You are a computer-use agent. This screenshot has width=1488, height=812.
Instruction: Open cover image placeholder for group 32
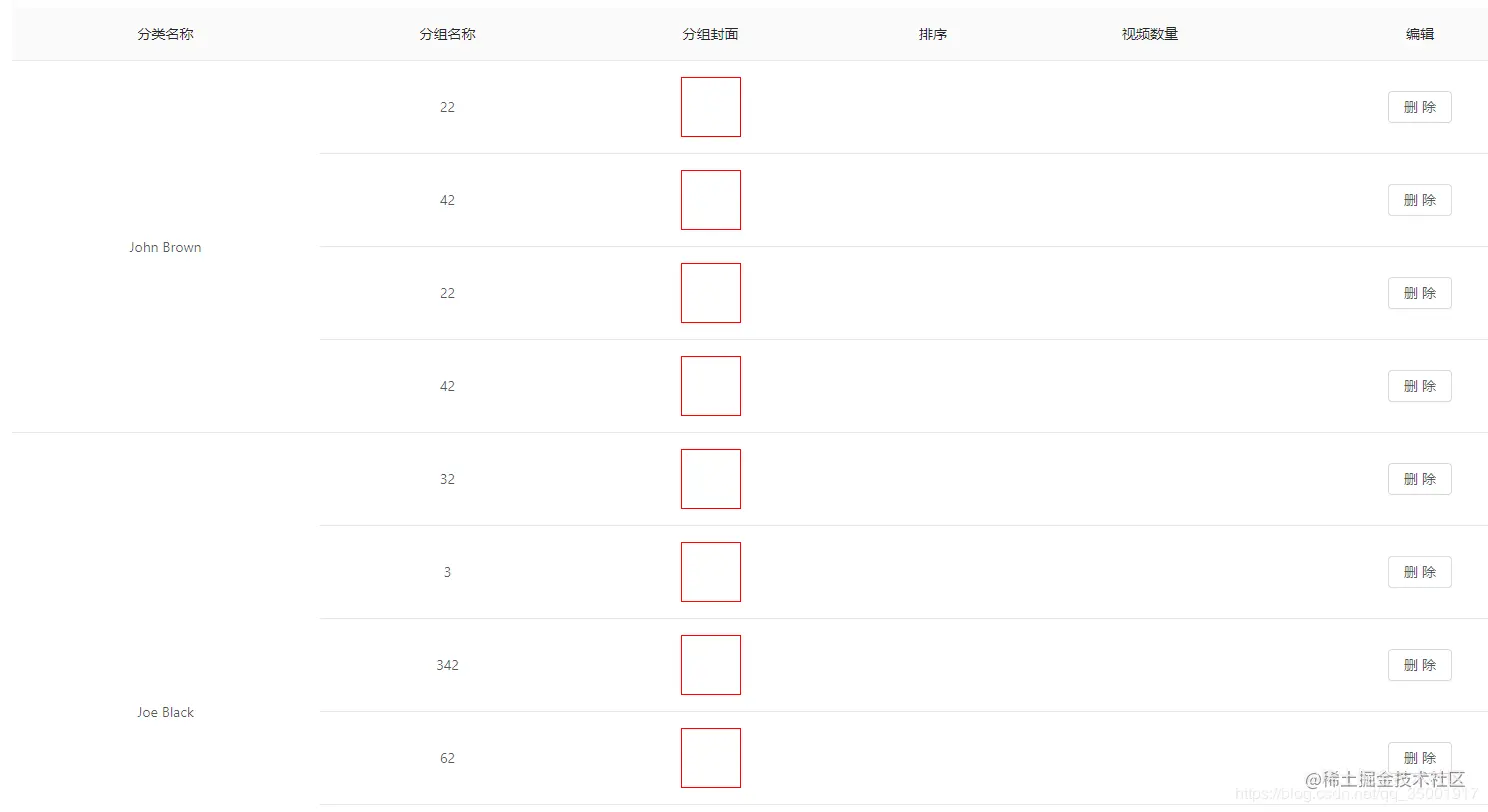(x=710, y=479)
